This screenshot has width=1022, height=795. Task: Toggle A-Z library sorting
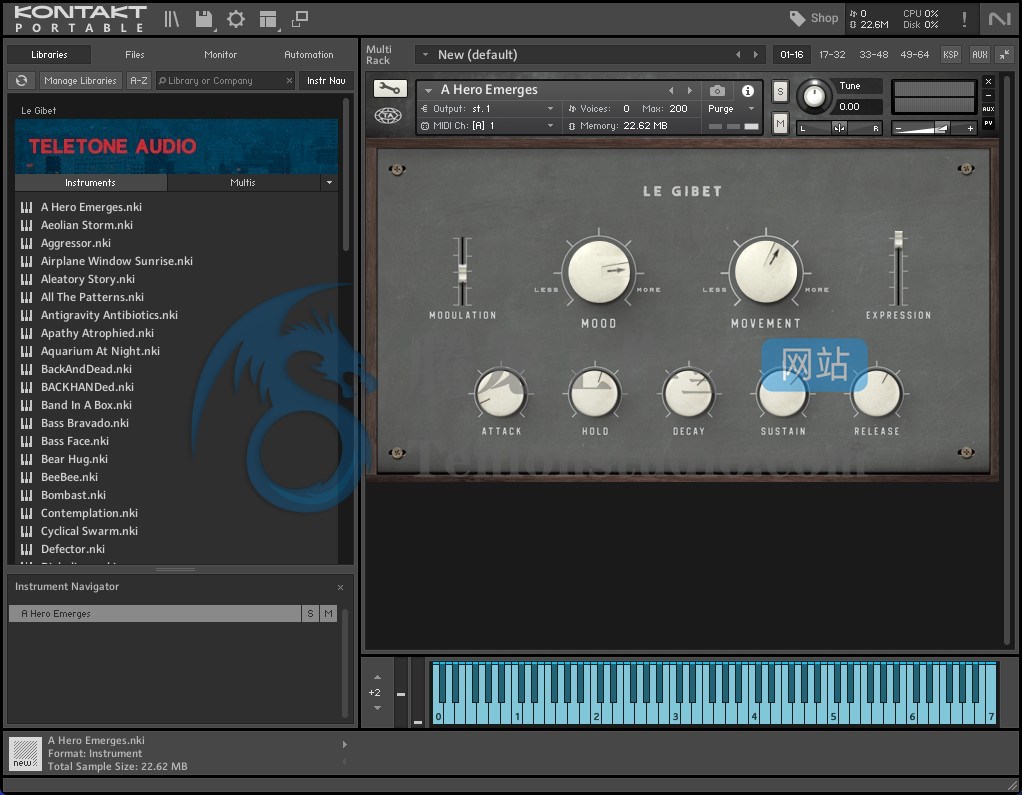pyautogui.click(x=139, y=80)
